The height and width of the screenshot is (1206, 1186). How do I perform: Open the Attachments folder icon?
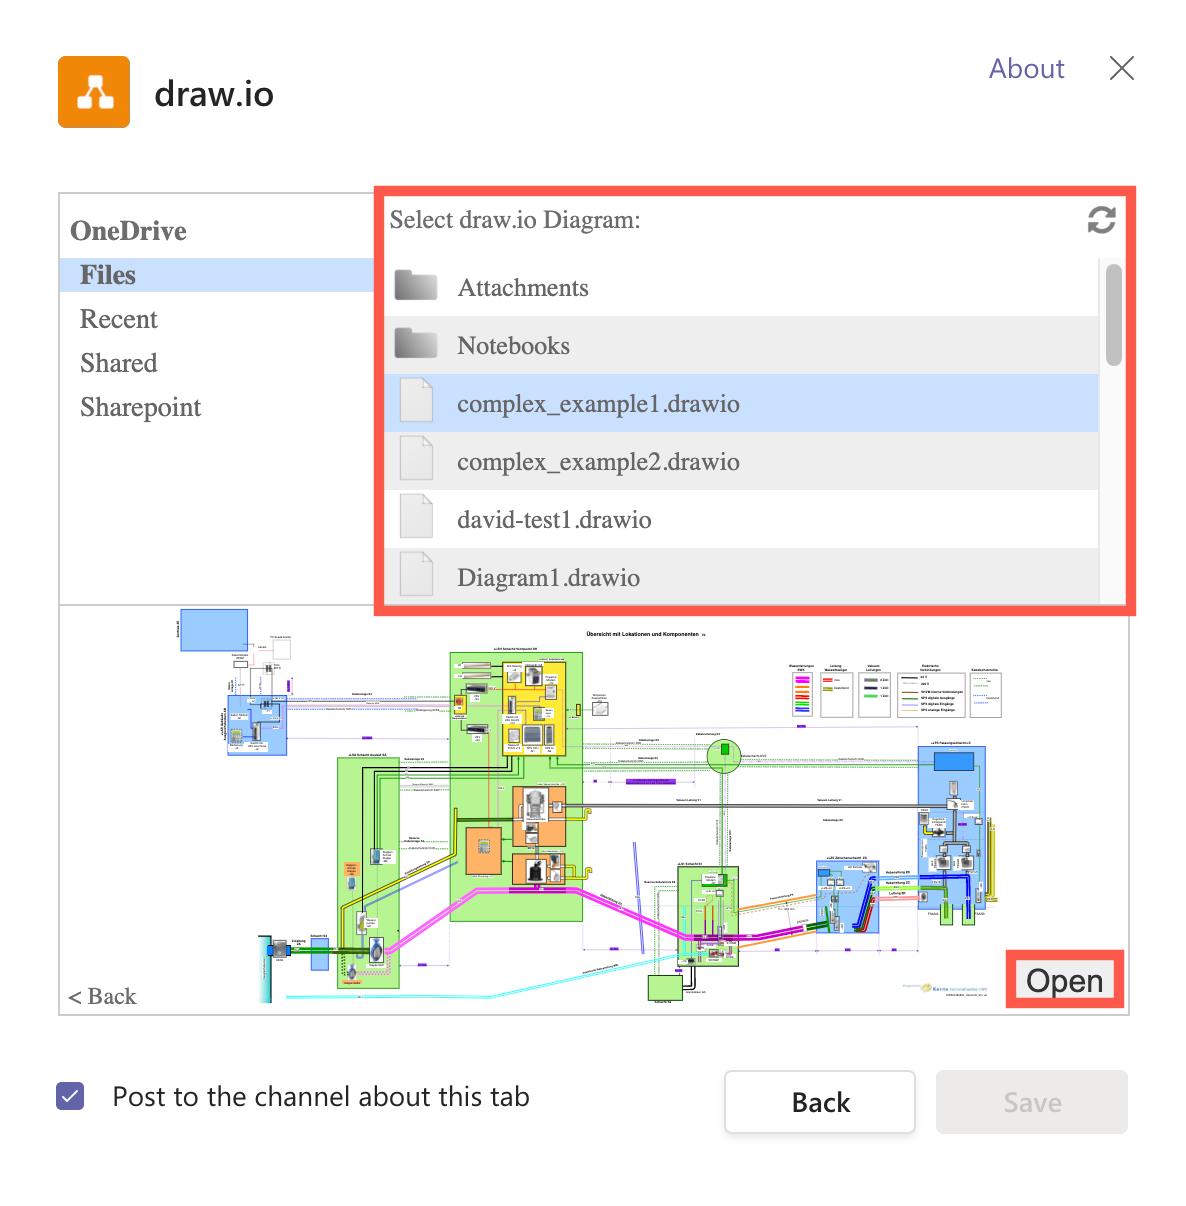[416, 285]
